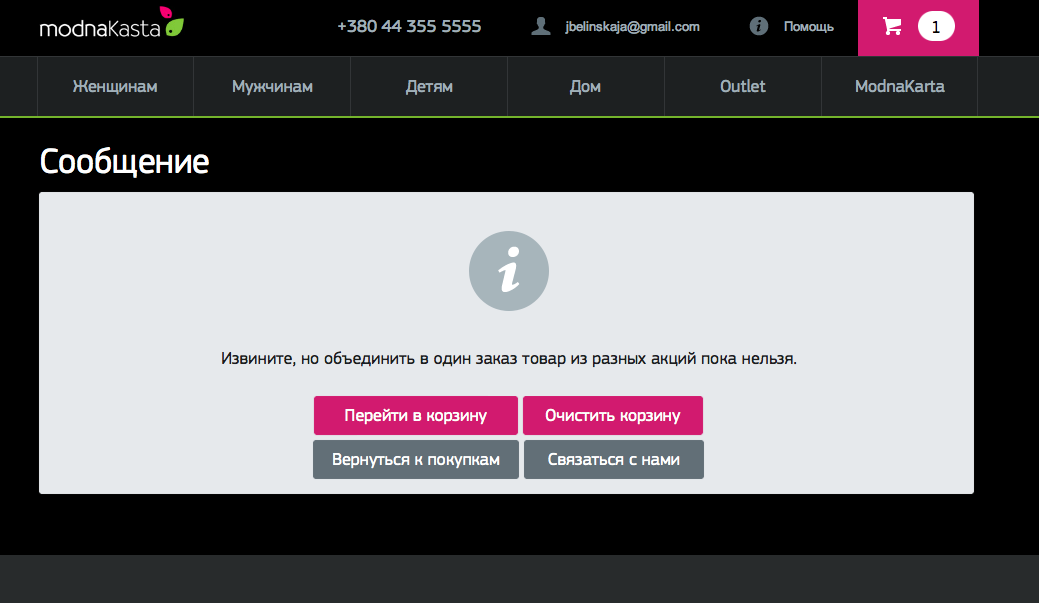The image size is (1039, 603).
Task: Click the phone number +380 44 355 5555
Action: [x=410, y=27]
